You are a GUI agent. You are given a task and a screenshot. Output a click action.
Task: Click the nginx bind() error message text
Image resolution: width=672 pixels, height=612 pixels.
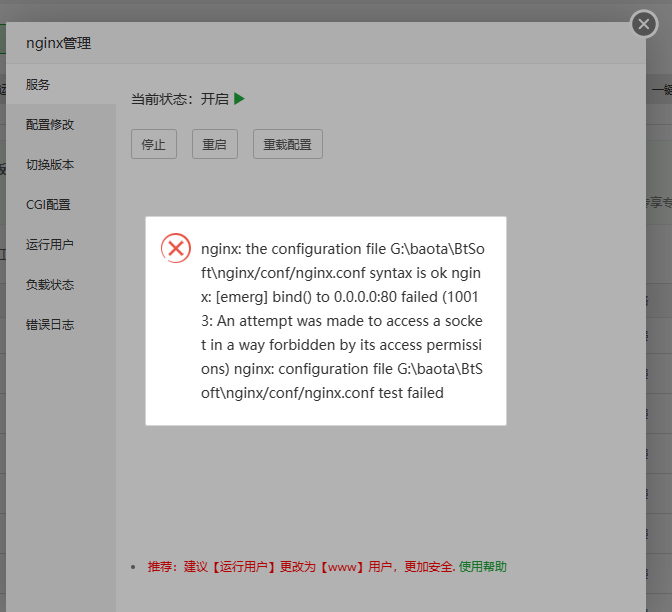pyautogui.click(x=342, y=321)
